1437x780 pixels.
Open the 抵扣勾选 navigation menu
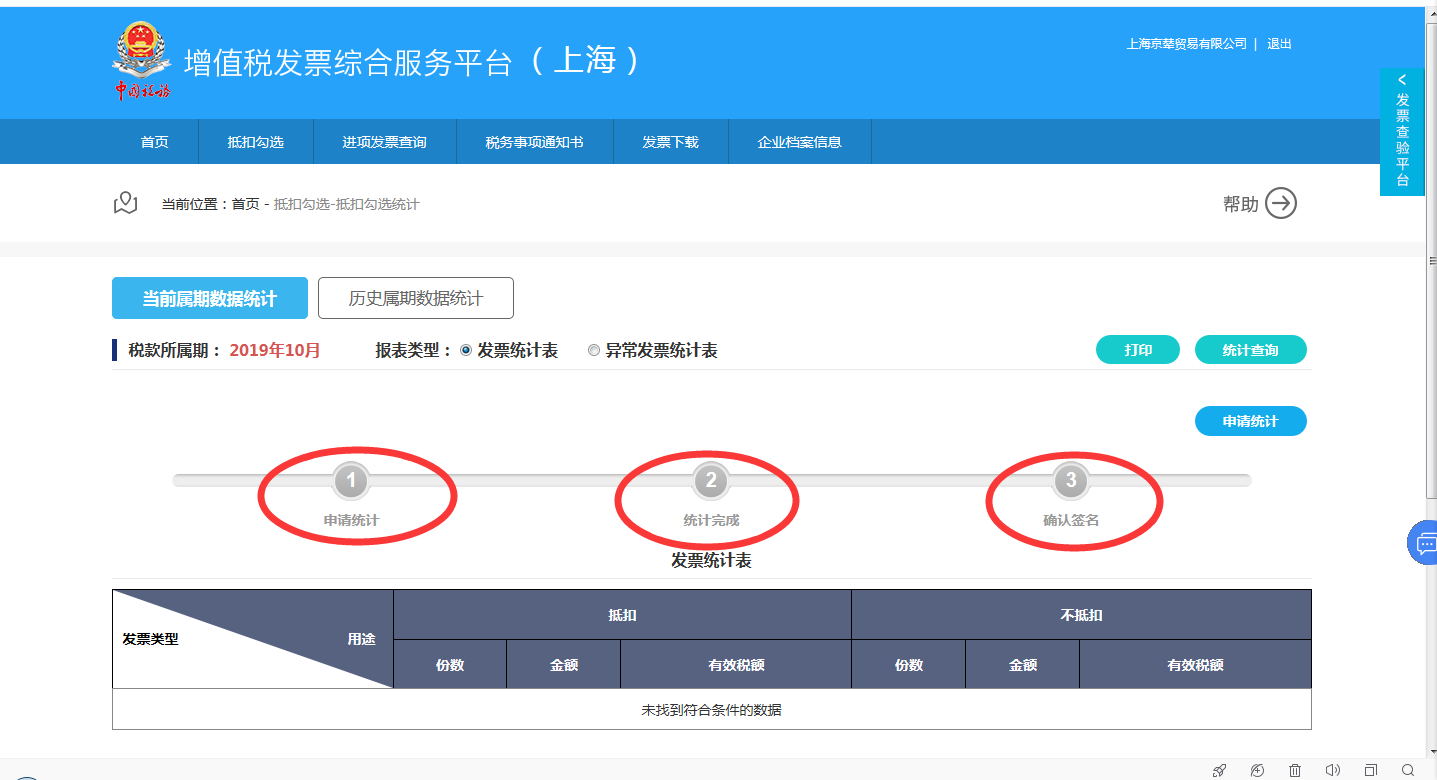(256, 142)
